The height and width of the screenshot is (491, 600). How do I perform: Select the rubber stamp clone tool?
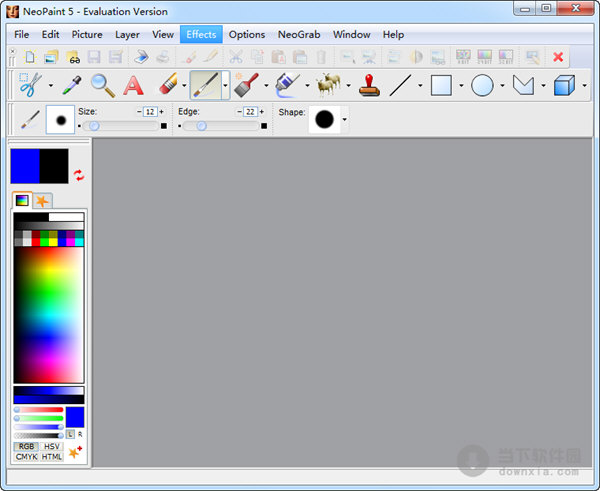[369, 85]
